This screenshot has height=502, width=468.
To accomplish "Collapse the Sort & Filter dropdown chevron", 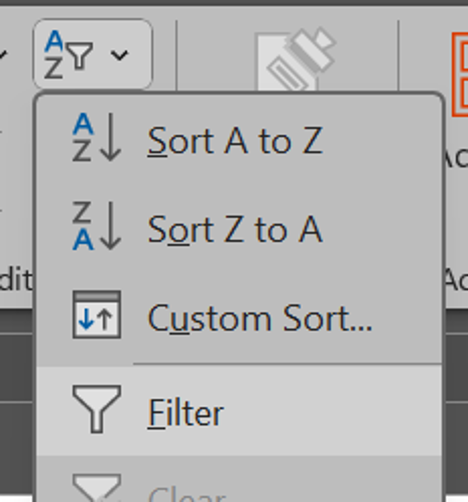I will pos(119,55).
